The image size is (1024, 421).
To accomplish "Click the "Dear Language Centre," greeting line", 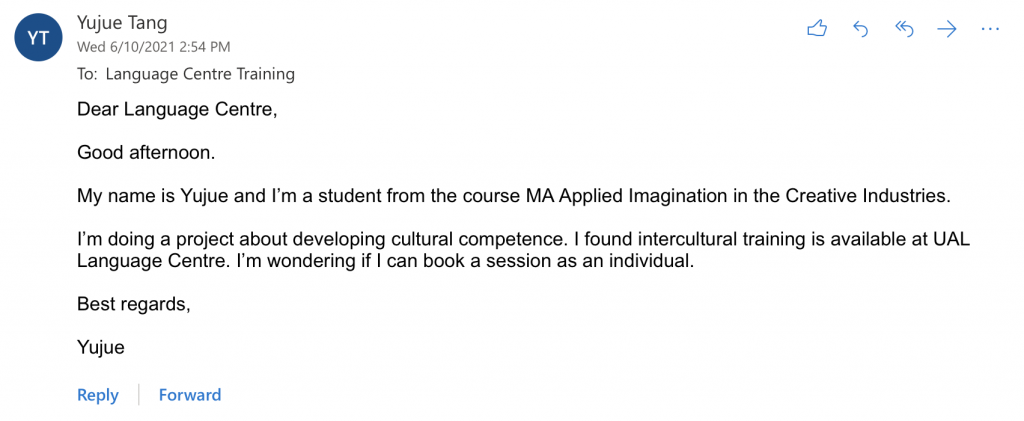I will click(x=176, y=109).
